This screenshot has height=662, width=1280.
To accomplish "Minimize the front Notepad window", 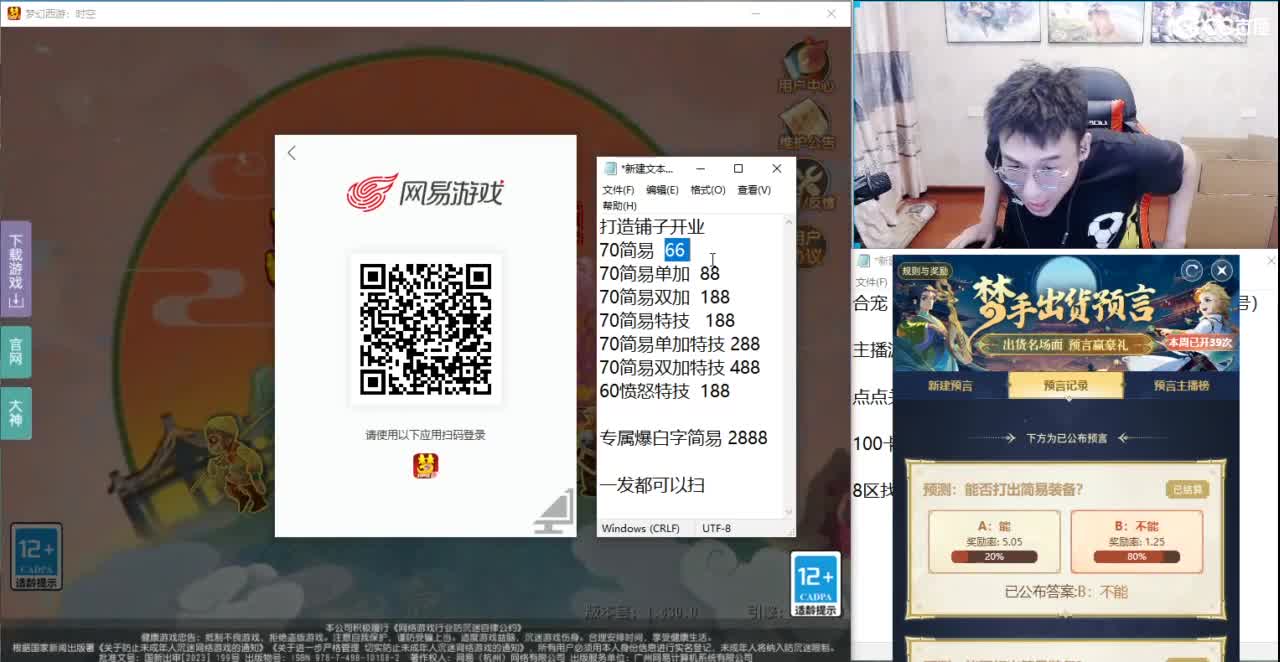I will [700, 168].
